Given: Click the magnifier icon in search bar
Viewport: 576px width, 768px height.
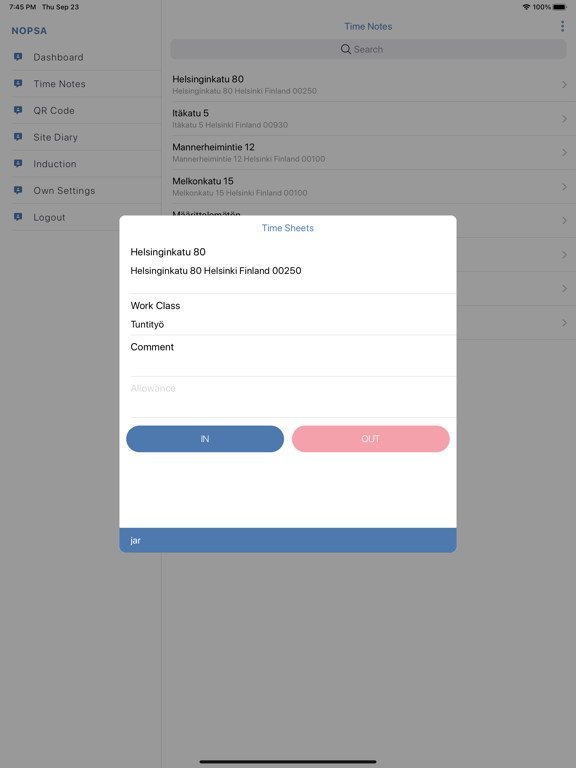Looking at the screenshot, I should coord(346,49).
